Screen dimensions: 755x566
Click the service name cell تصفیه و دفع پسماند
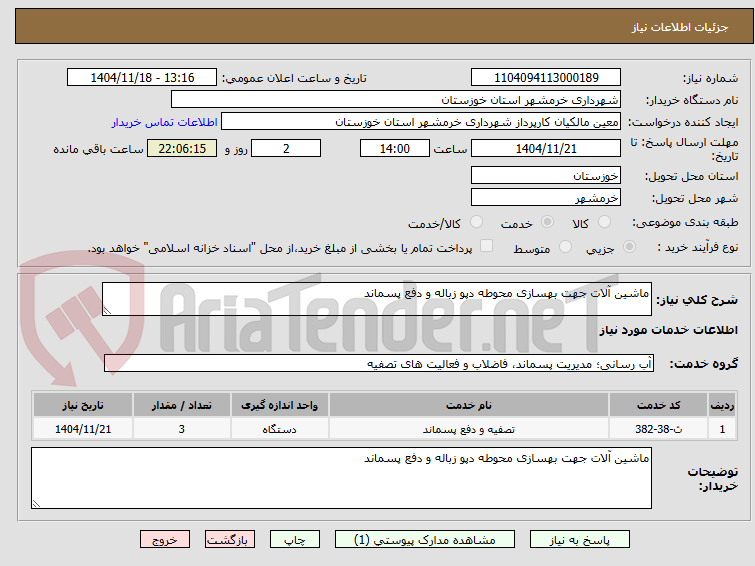click(x=469, y=429)
